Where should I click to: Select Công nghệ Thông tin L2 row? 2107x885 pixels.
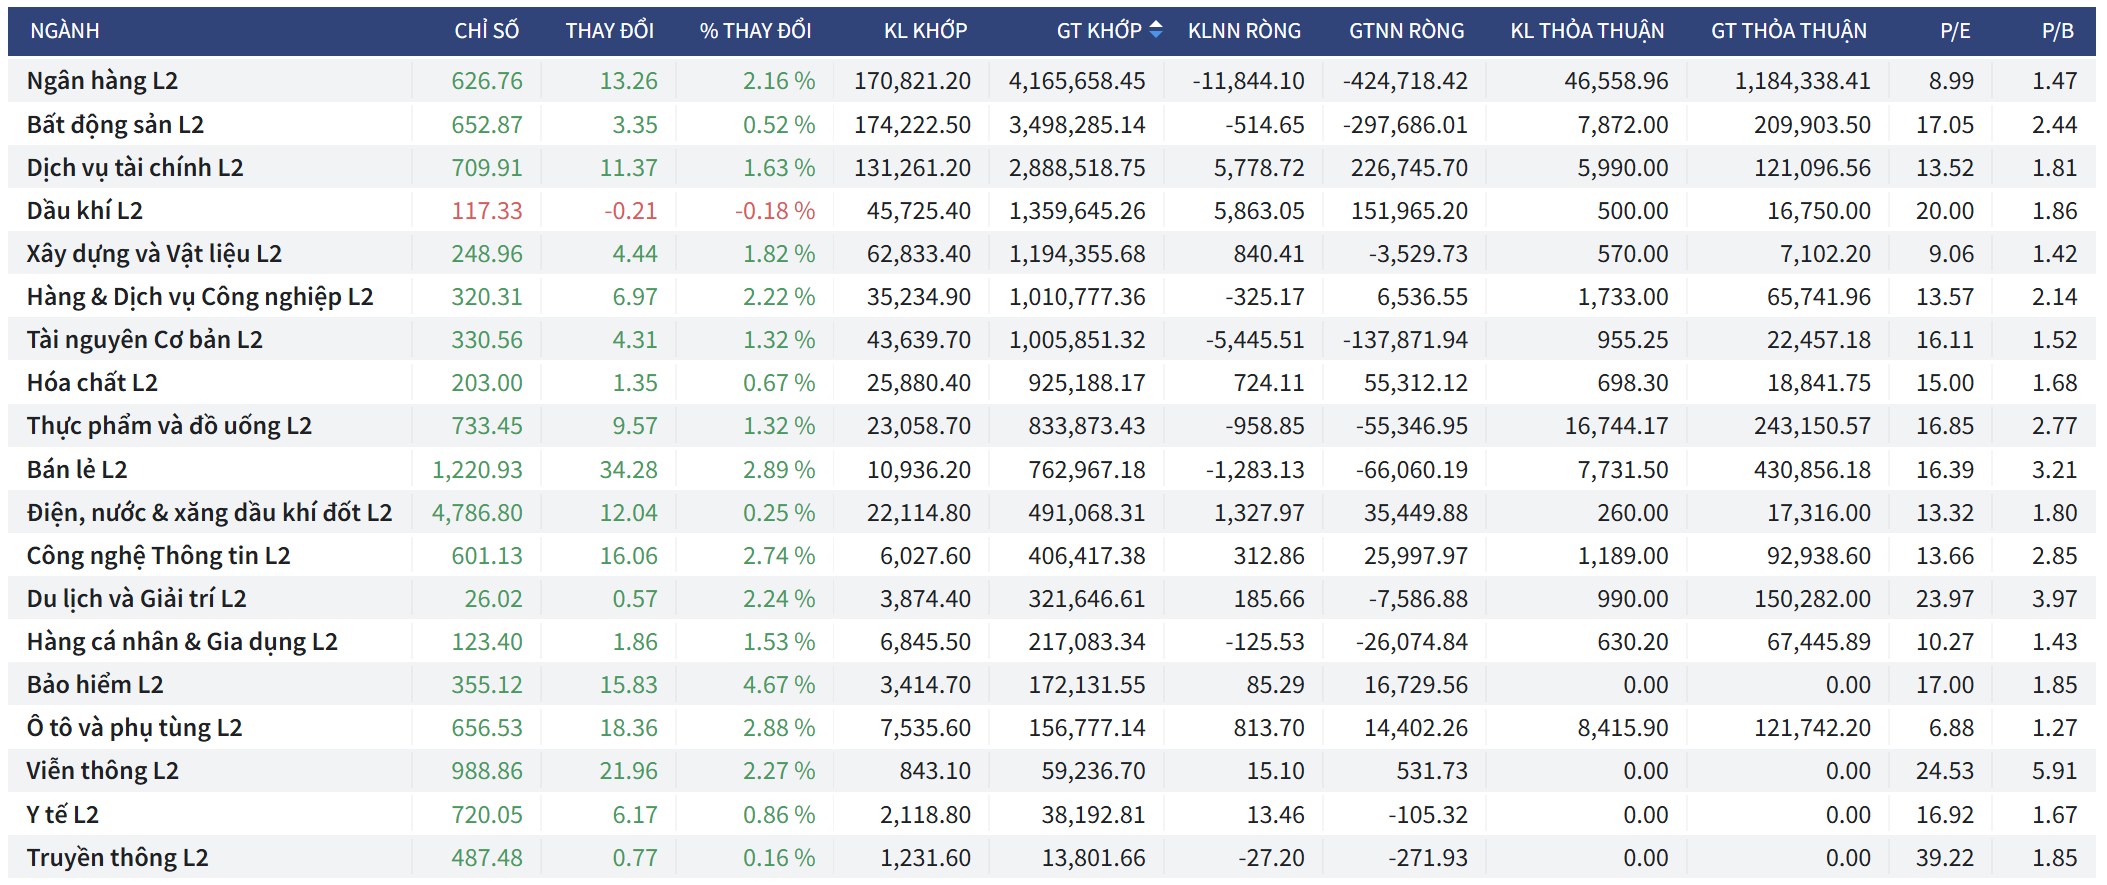(158, 556)
